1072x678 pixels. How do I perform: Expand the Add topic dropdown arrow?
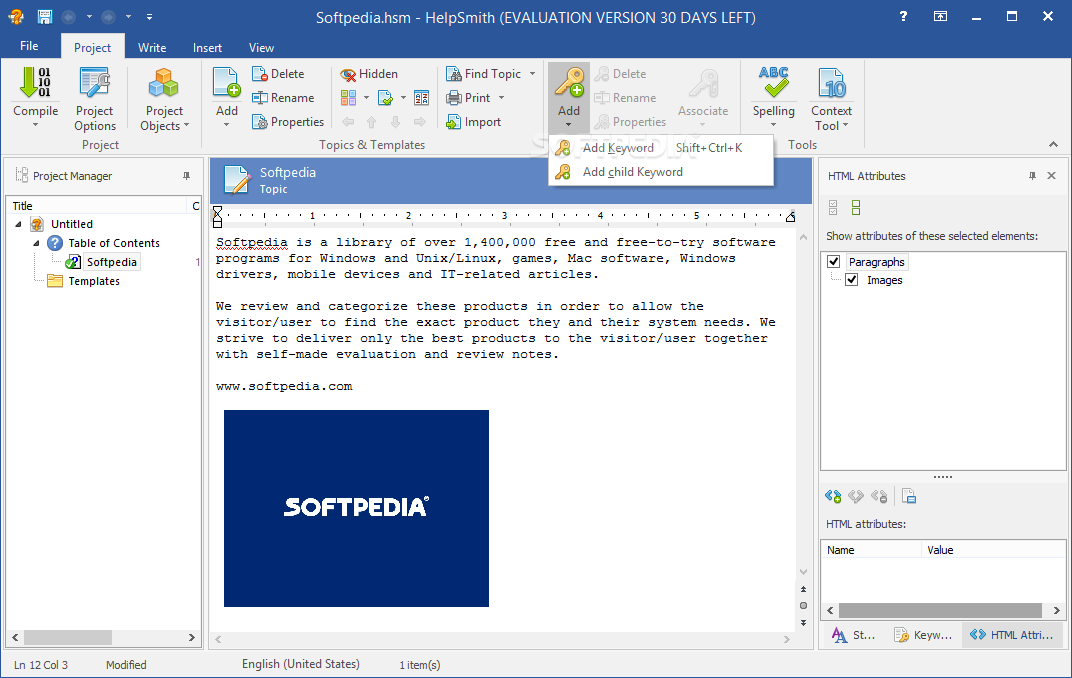click(x=226, y=124)
